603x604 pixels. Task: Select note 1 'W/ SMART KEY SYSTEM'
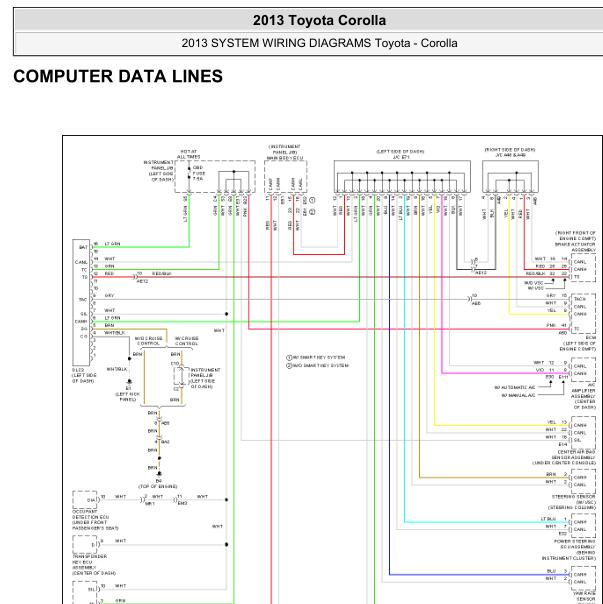[316, 357]
